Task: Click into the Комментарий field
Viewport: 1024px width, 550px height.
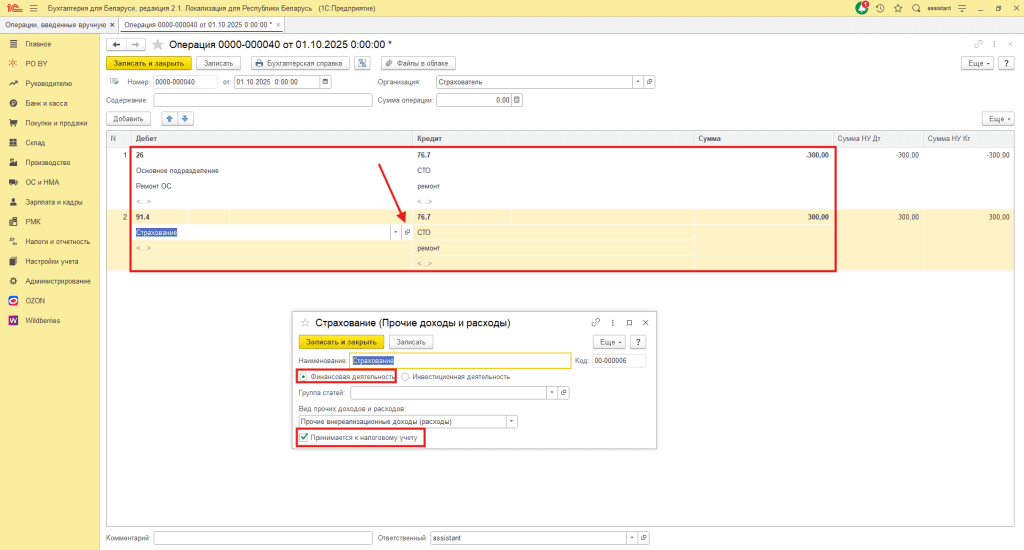Action: 263,538
